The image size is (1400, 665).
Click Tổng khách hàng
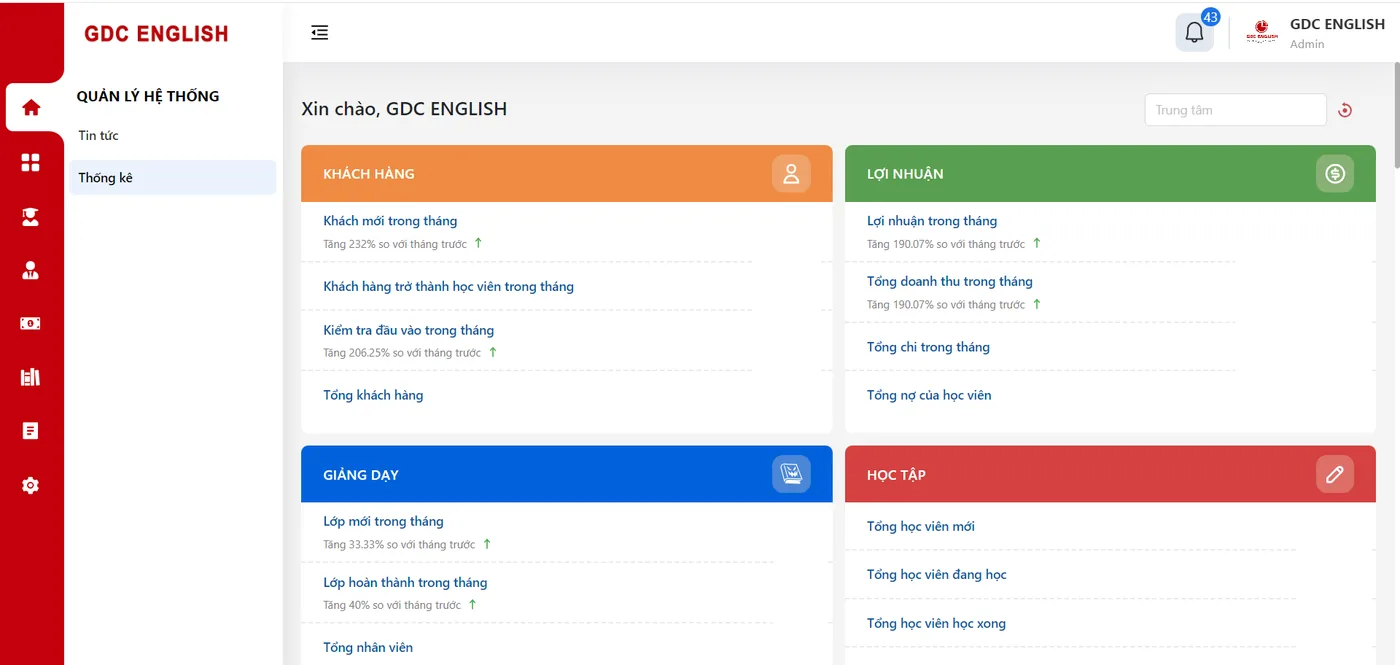pos(373,395)
